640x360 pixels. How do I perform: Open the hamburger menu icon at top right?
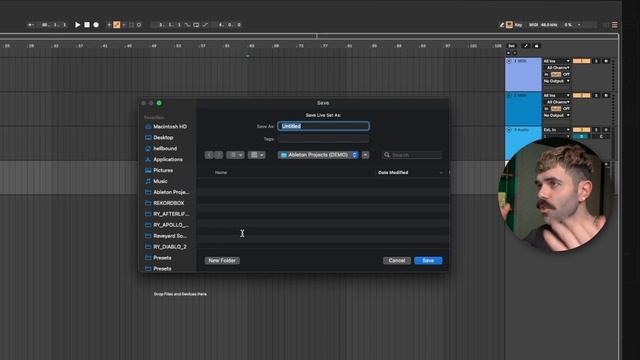[x=614, y=25]
